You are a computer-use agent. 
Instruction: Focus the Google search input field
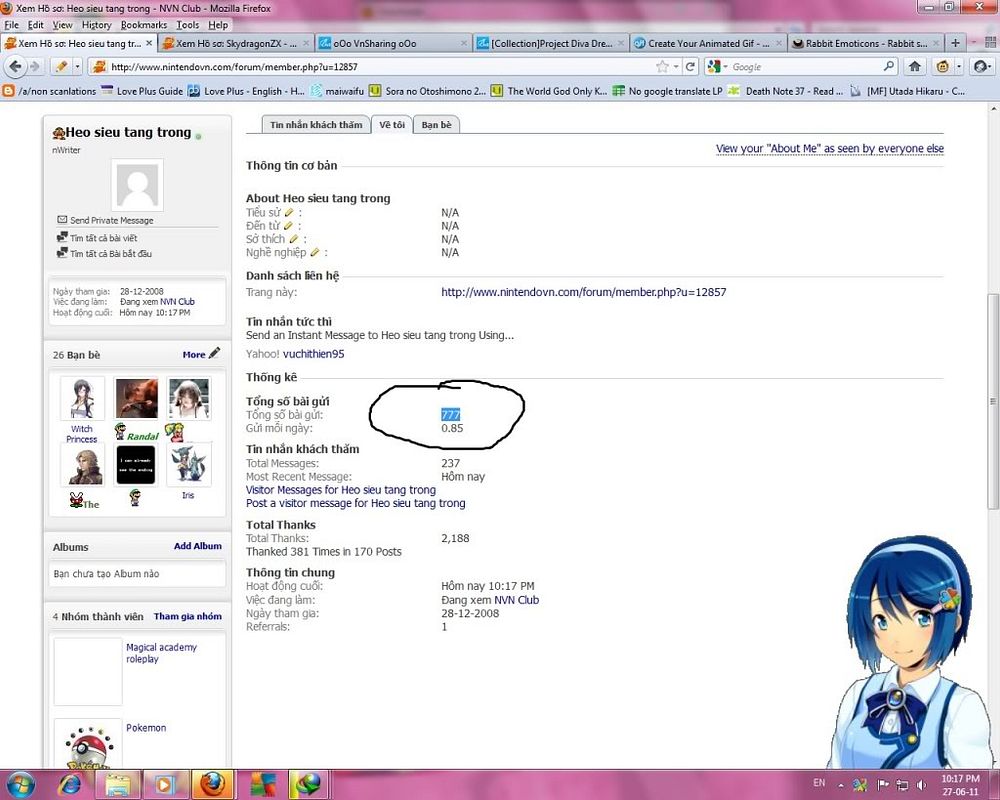[806, 66]
